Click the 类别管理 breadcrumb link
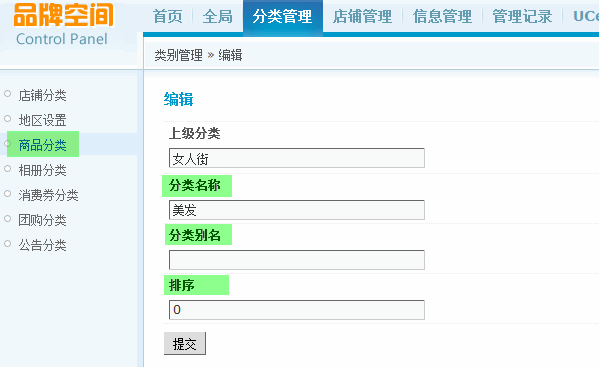The height and width of the screenshot is (367, 600). click(x=178, y=55)
